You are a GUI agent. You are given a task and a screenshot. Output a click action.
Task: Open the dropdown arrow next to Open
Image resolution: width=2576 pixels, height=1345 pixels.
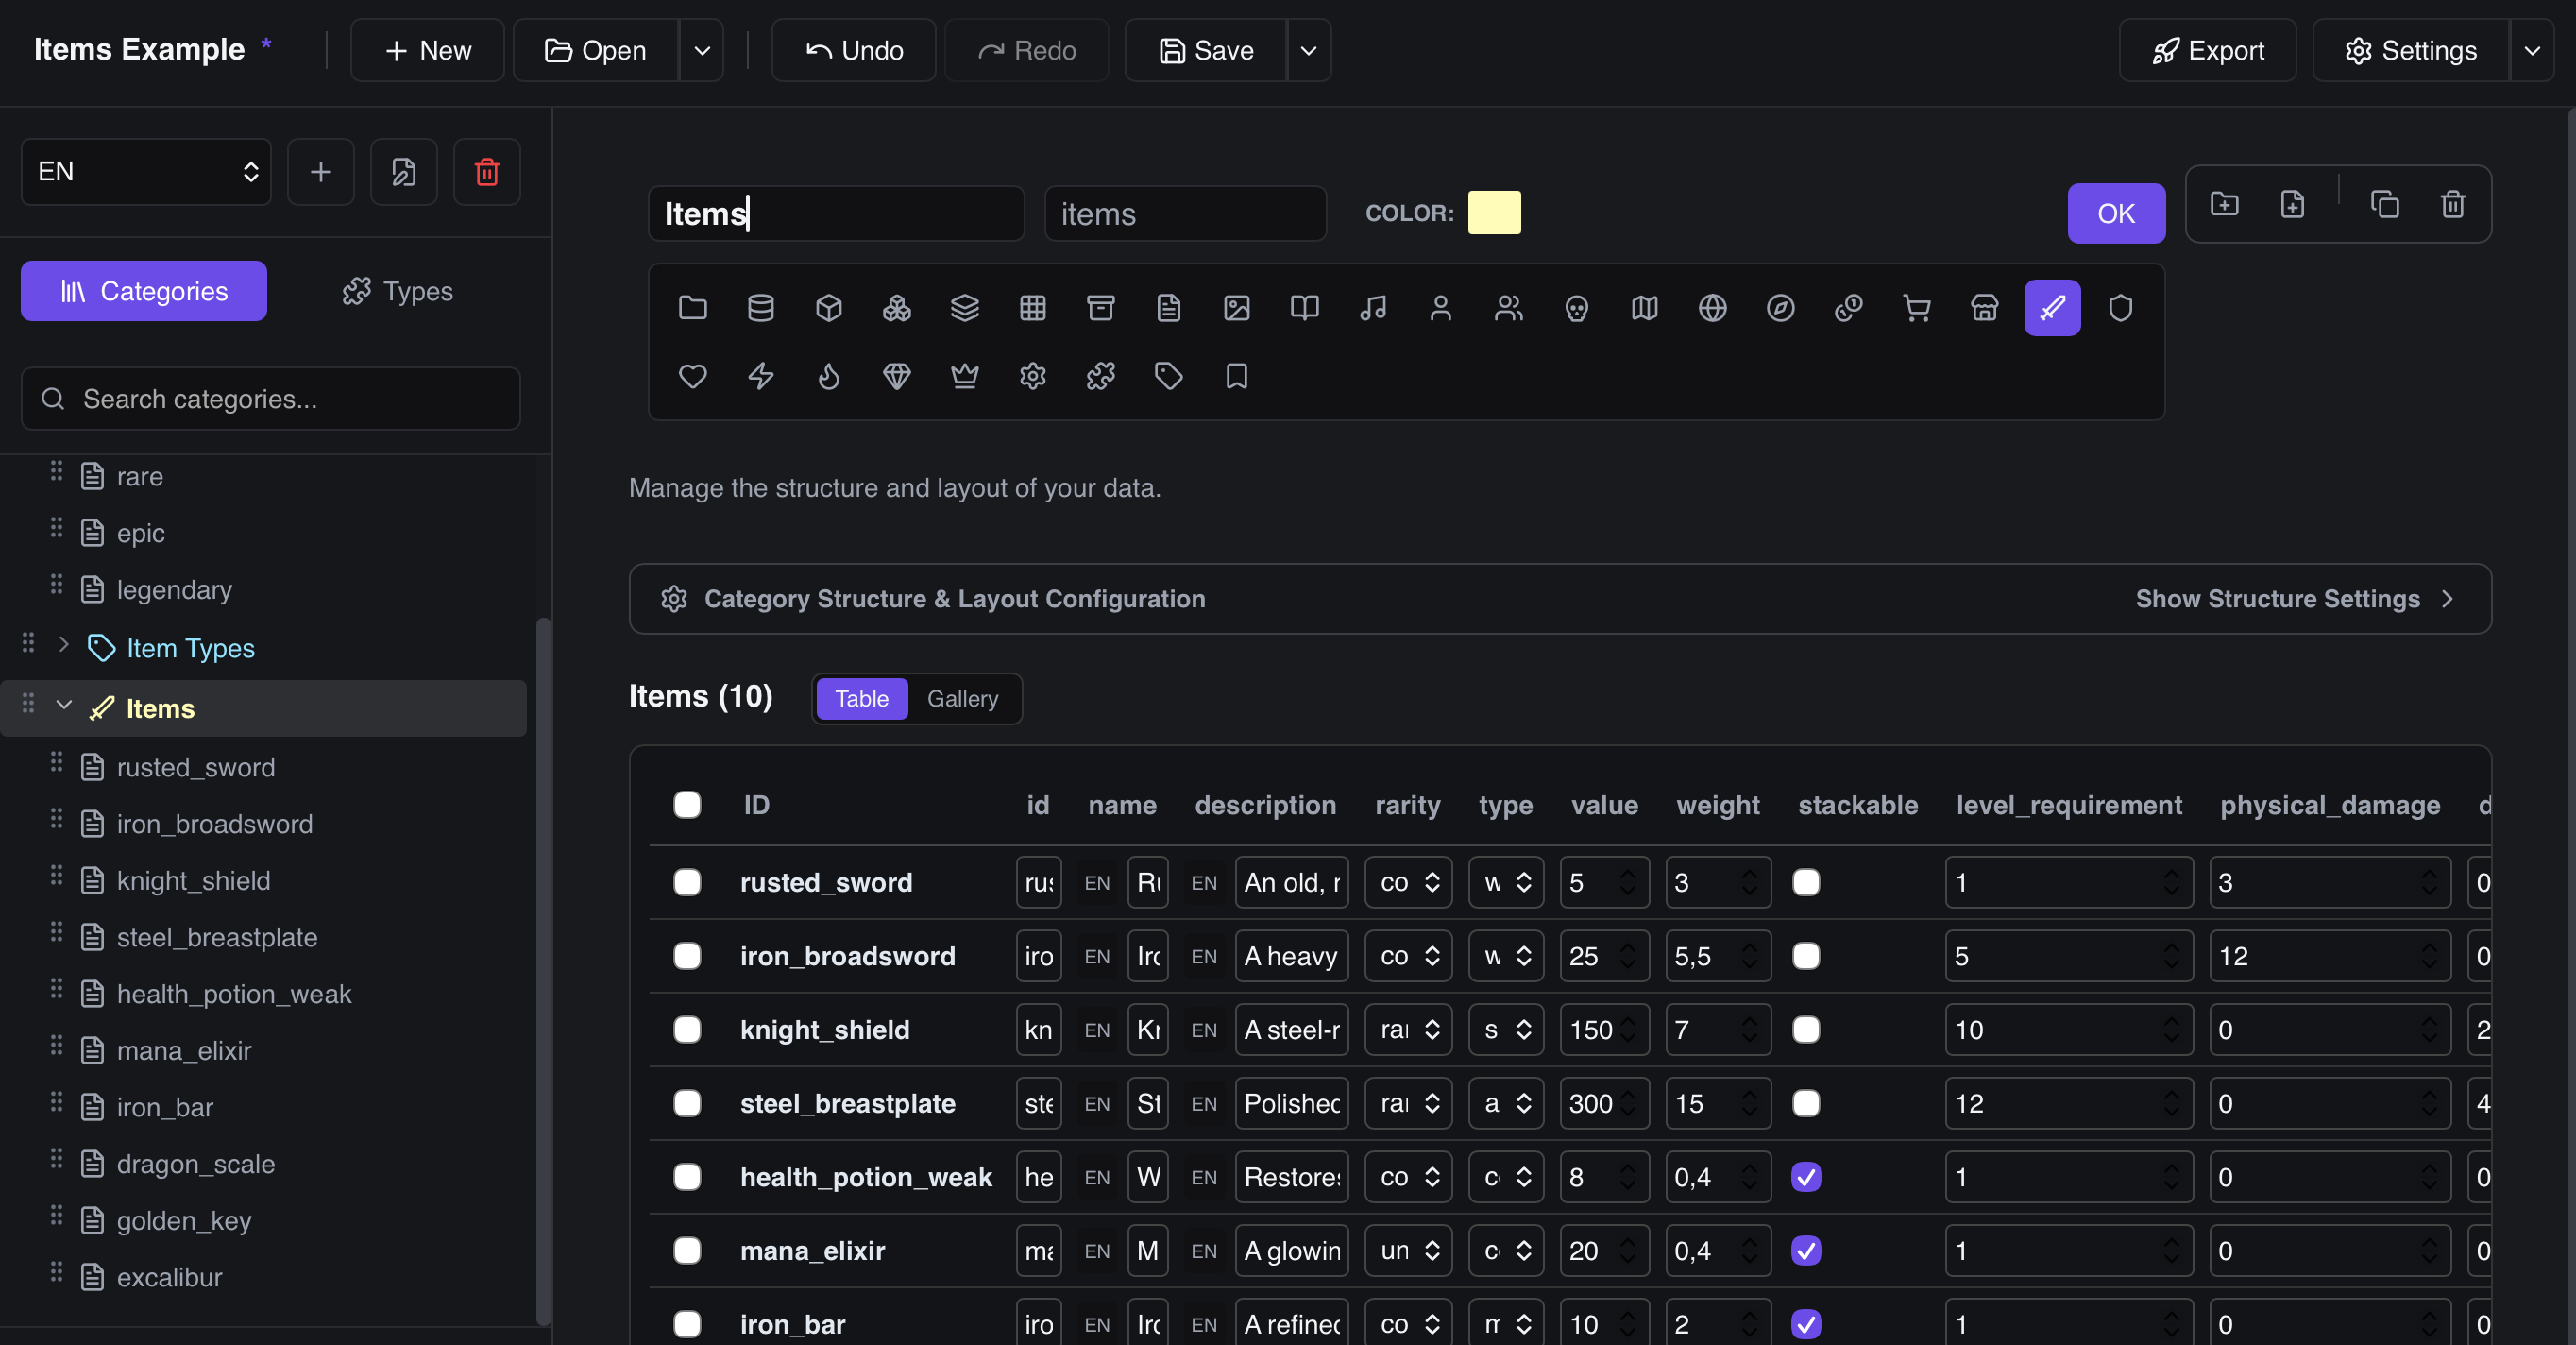[702, 50]
